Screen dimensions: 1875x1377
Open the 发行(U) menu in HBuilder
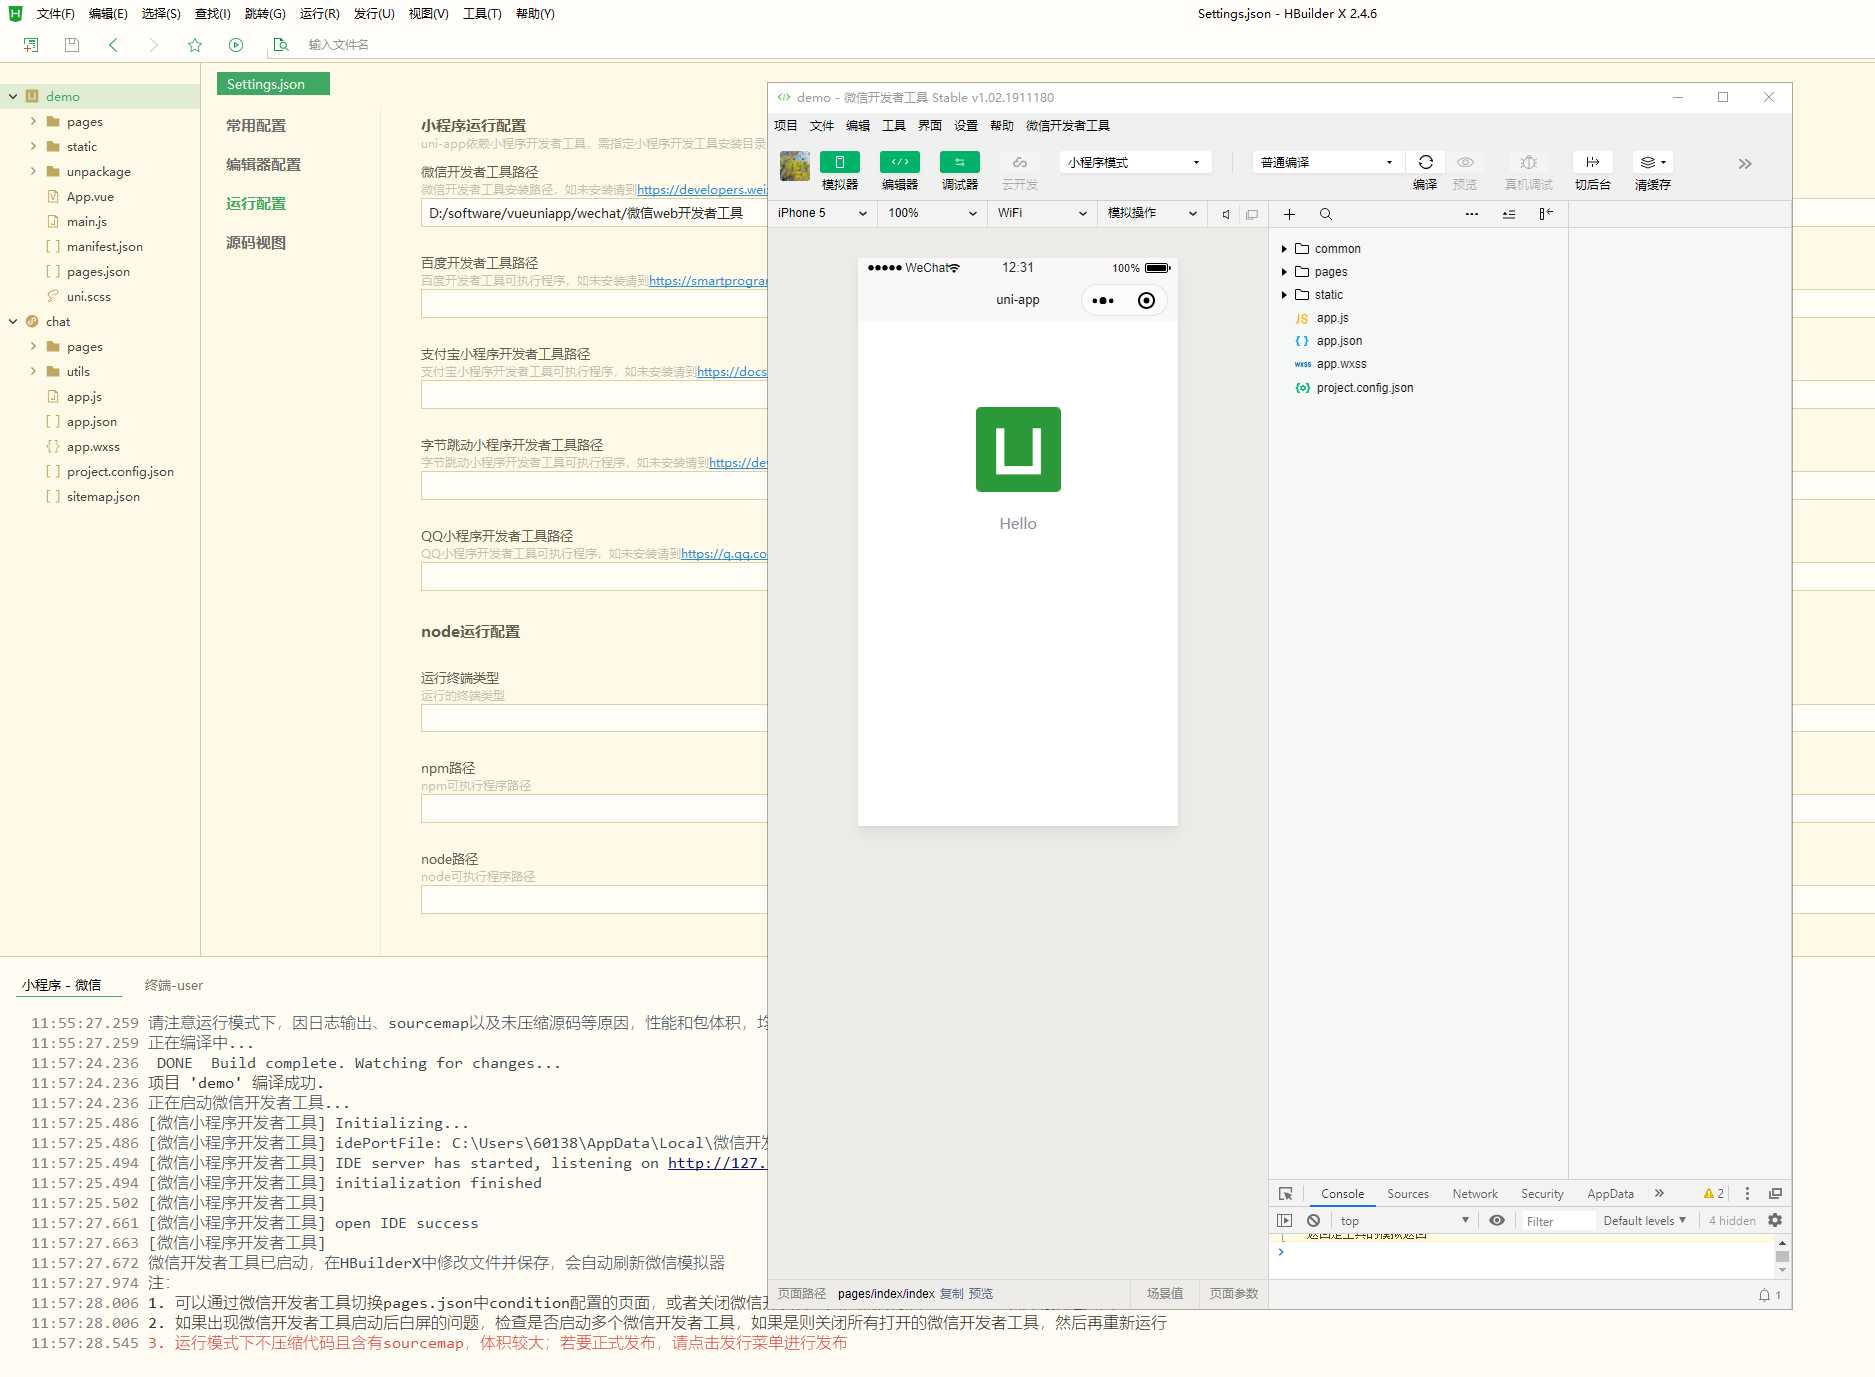pyautogui.click(x=374, y=14)
